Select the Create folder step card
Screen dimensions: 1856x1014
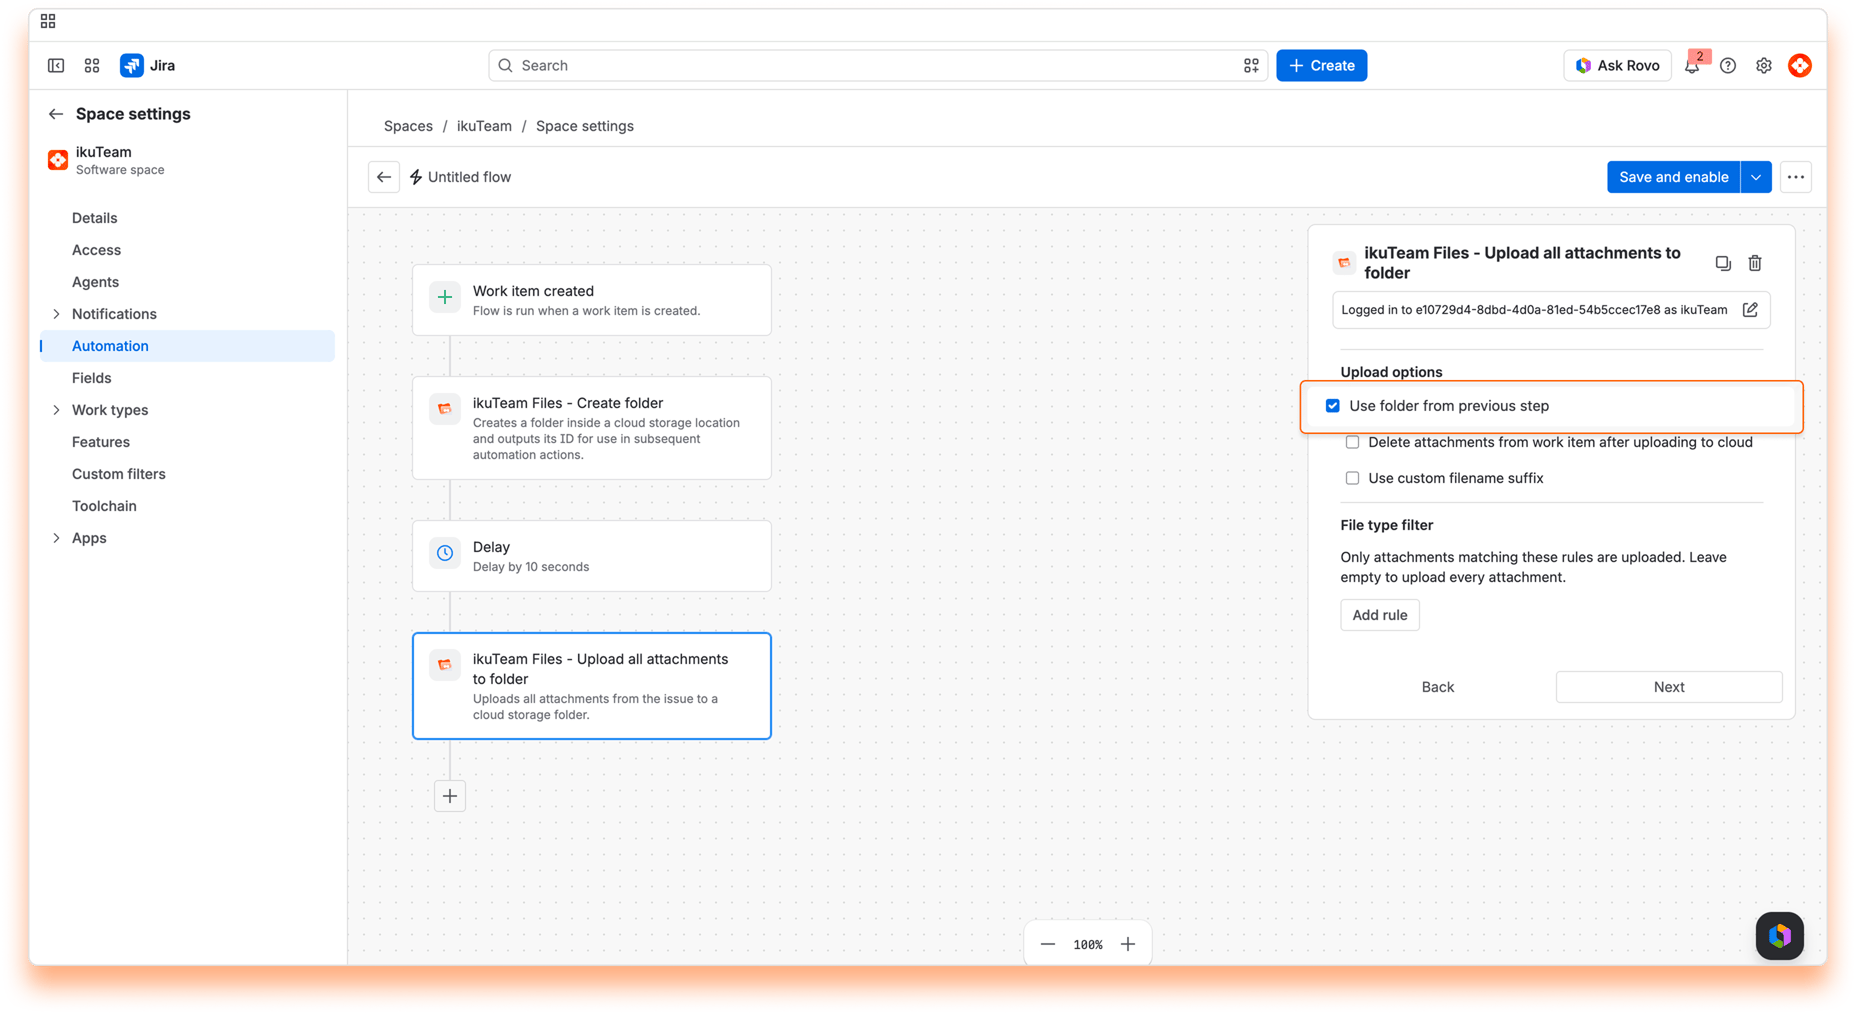pos(592,428)
